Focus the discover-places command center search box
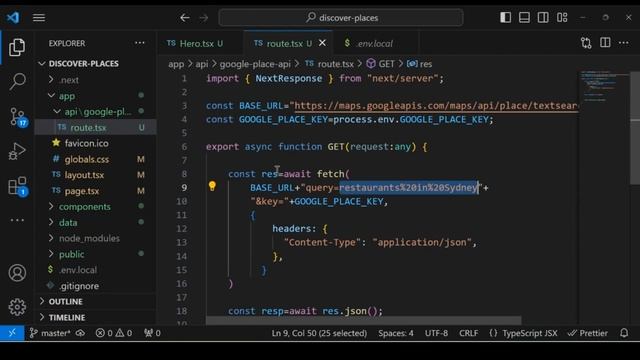Viewport: 640px width, 360px height. tap(341, 18)
